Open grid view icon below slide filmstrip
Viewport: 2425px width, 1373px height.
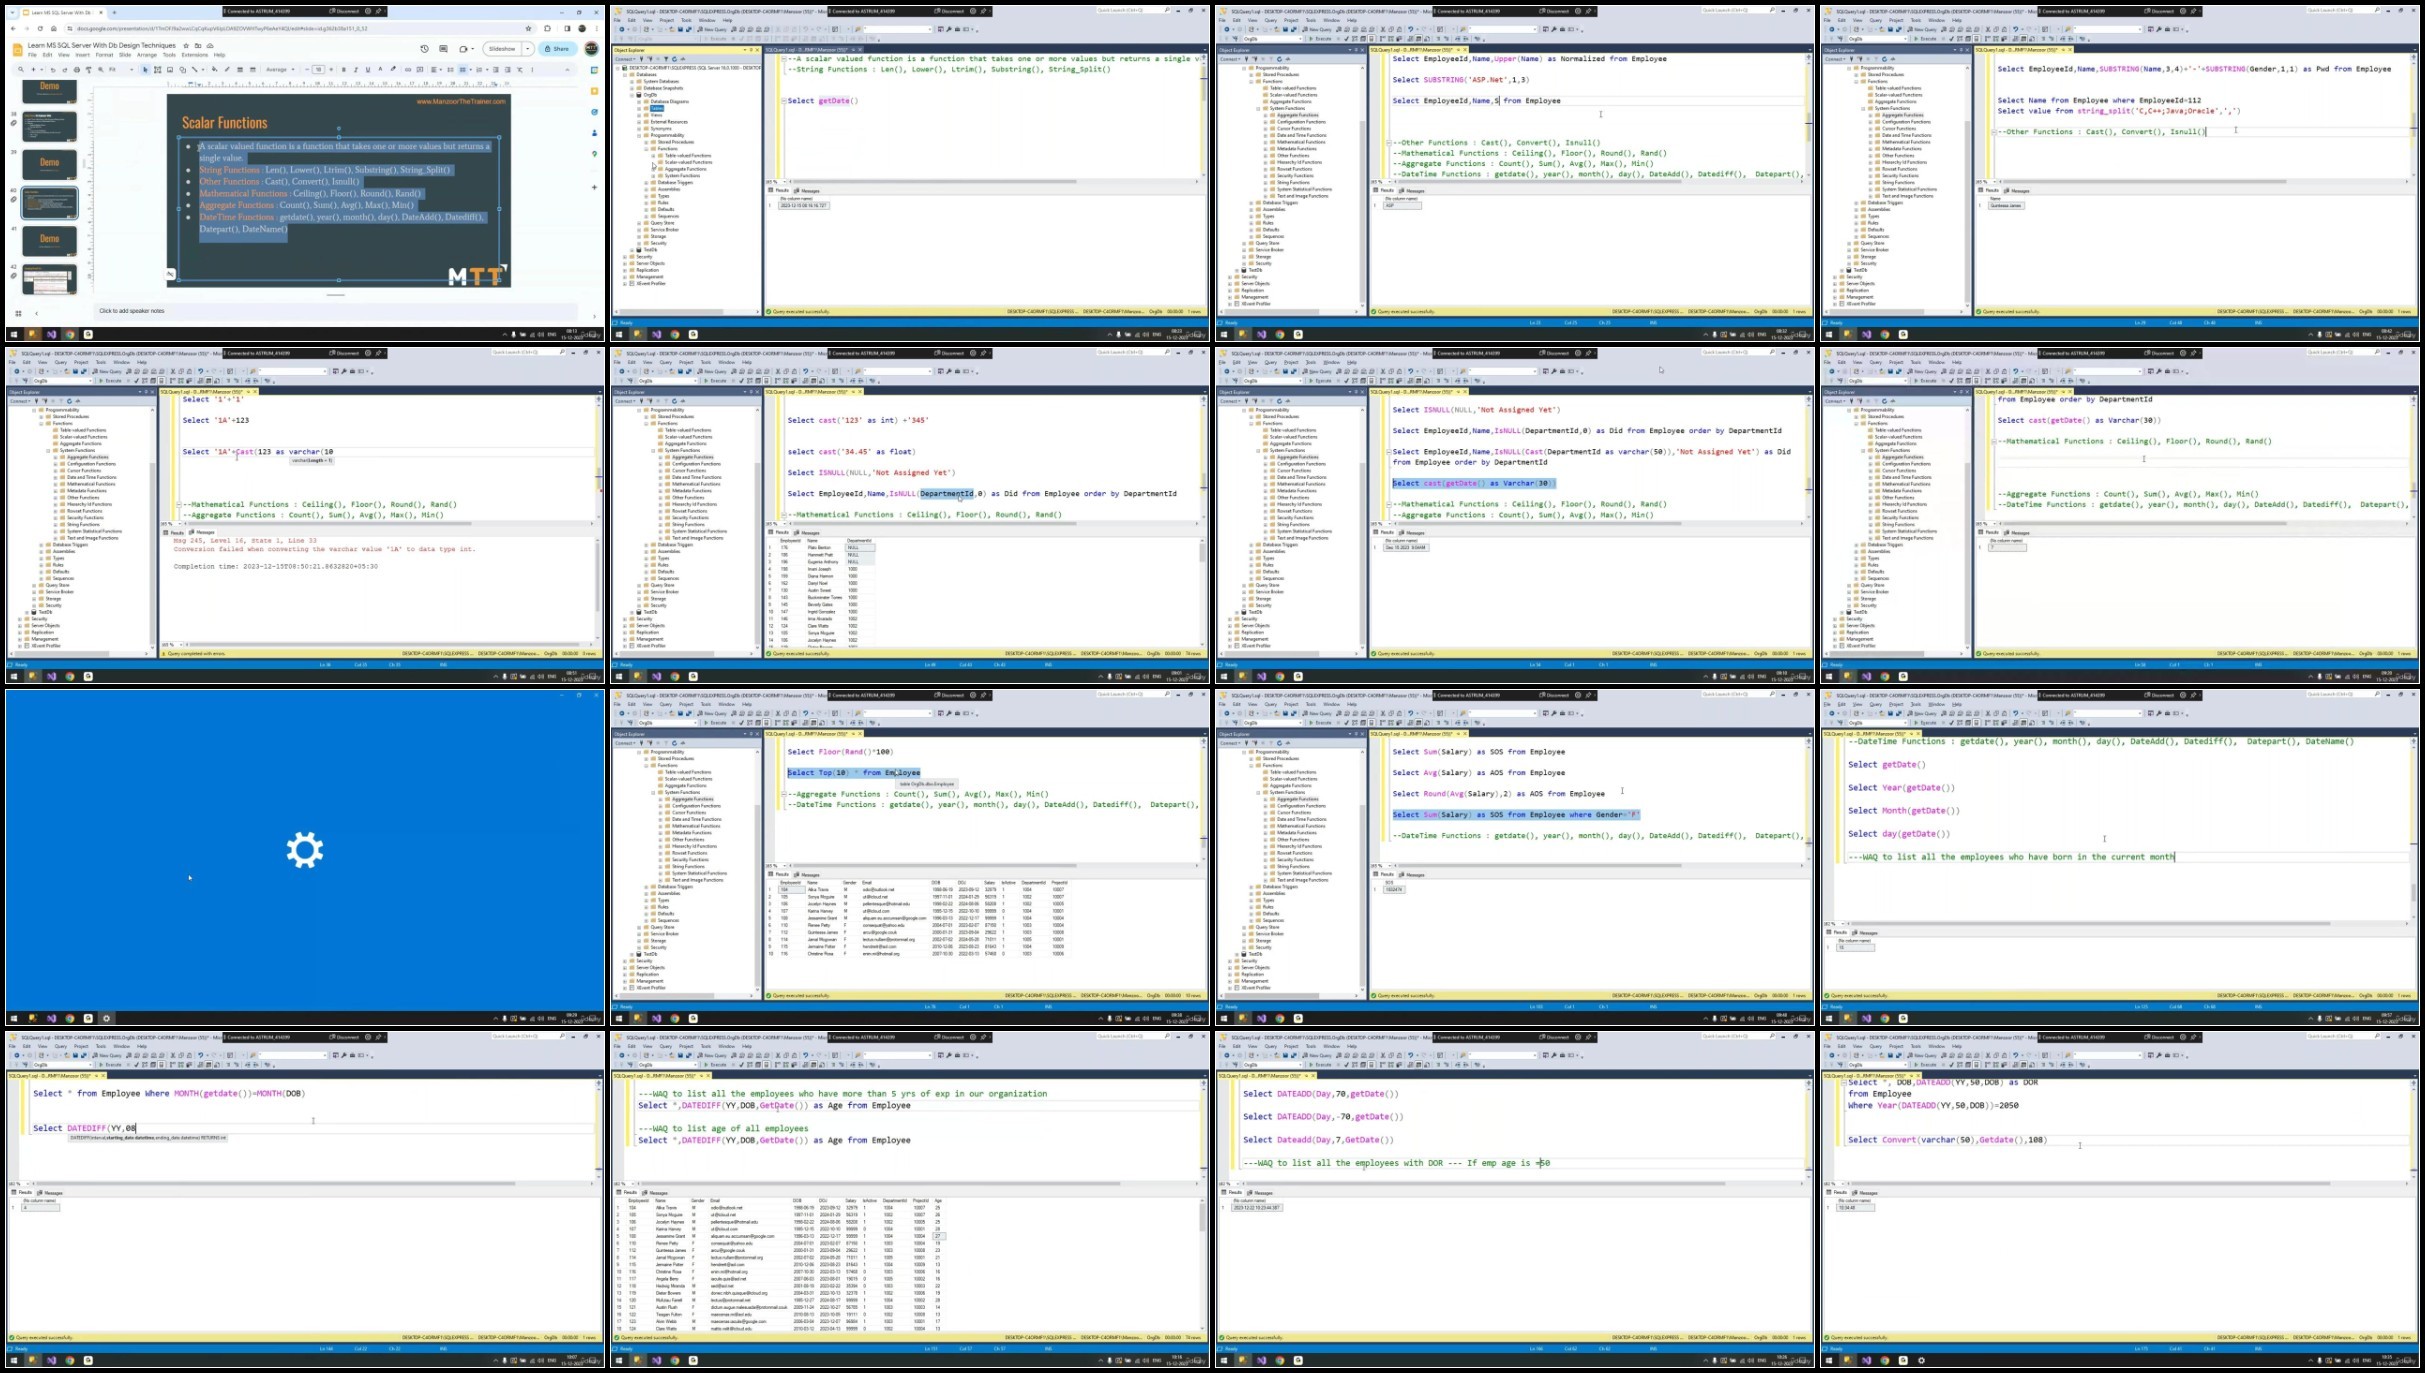pos(17,313)
